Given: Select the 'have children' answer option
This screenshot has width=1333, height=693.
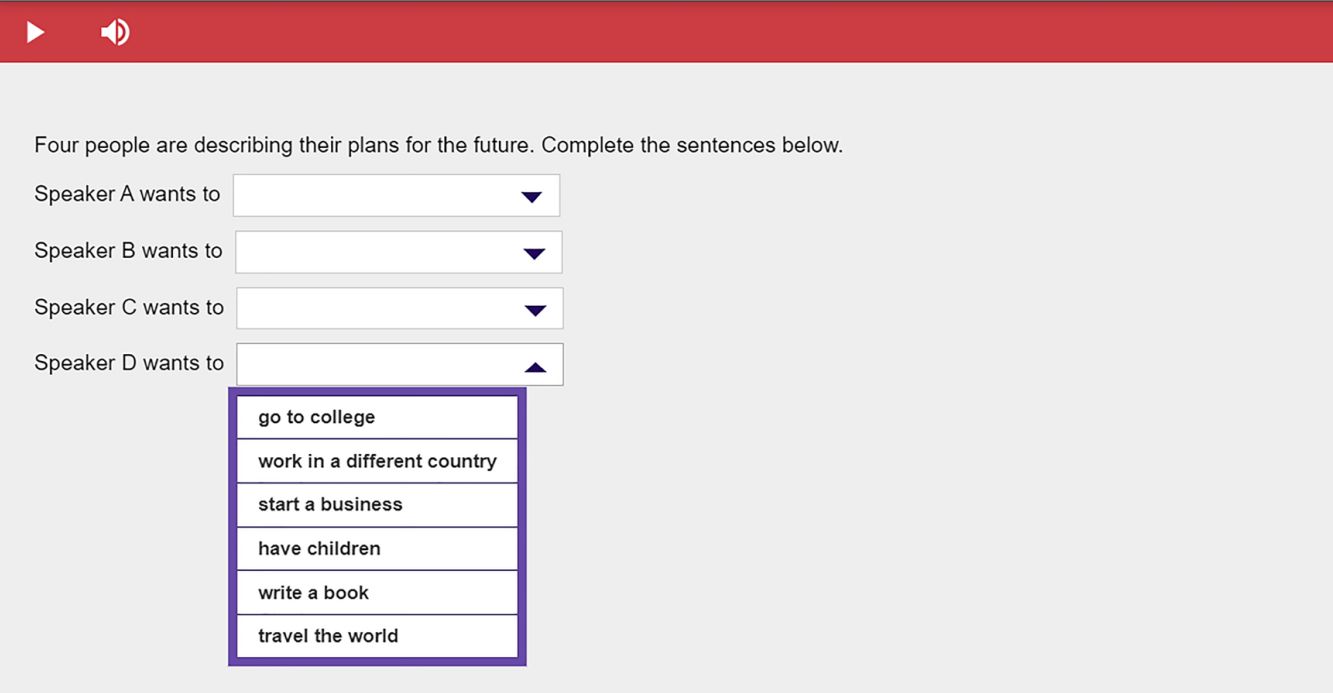Looking at the screenshot, I should point(376,548).
